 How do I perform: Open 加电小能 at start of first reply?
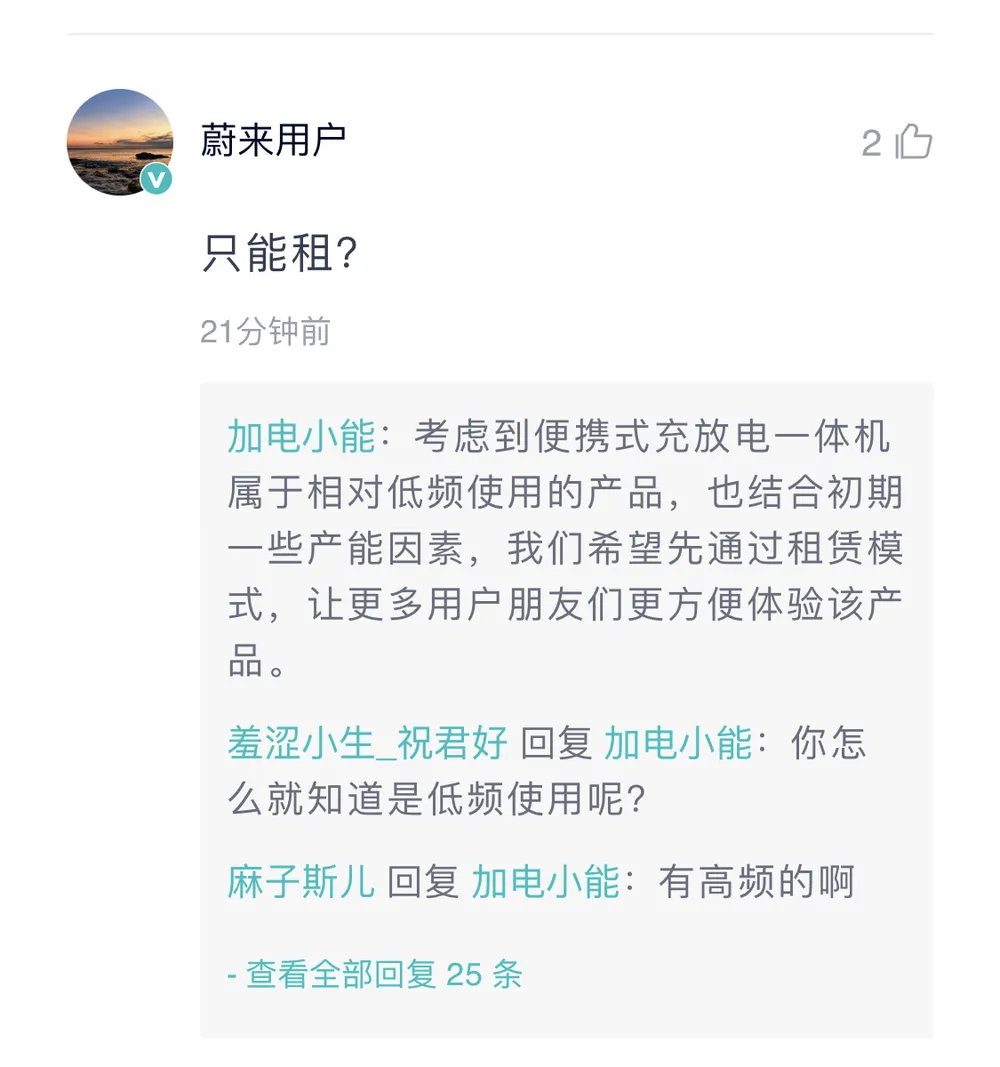point(300,437)
